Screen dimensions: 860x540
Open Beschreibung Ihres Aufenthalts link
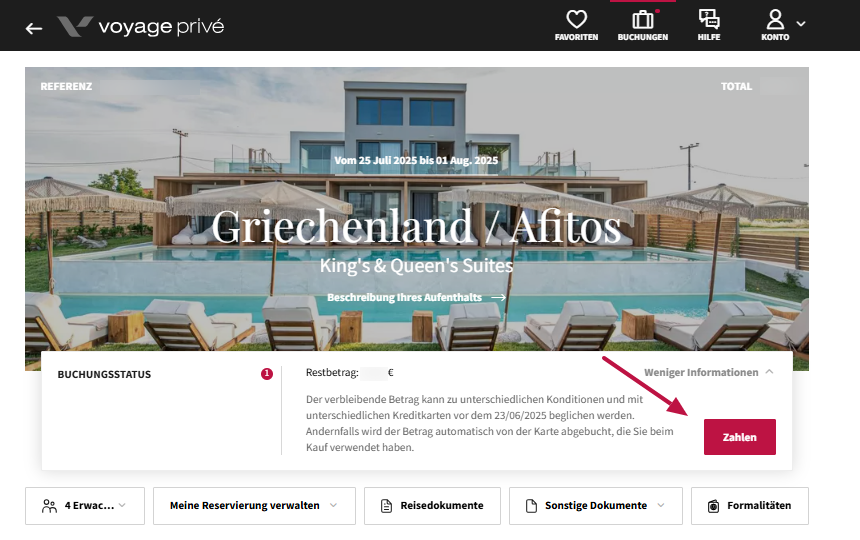tap(416, 297)
